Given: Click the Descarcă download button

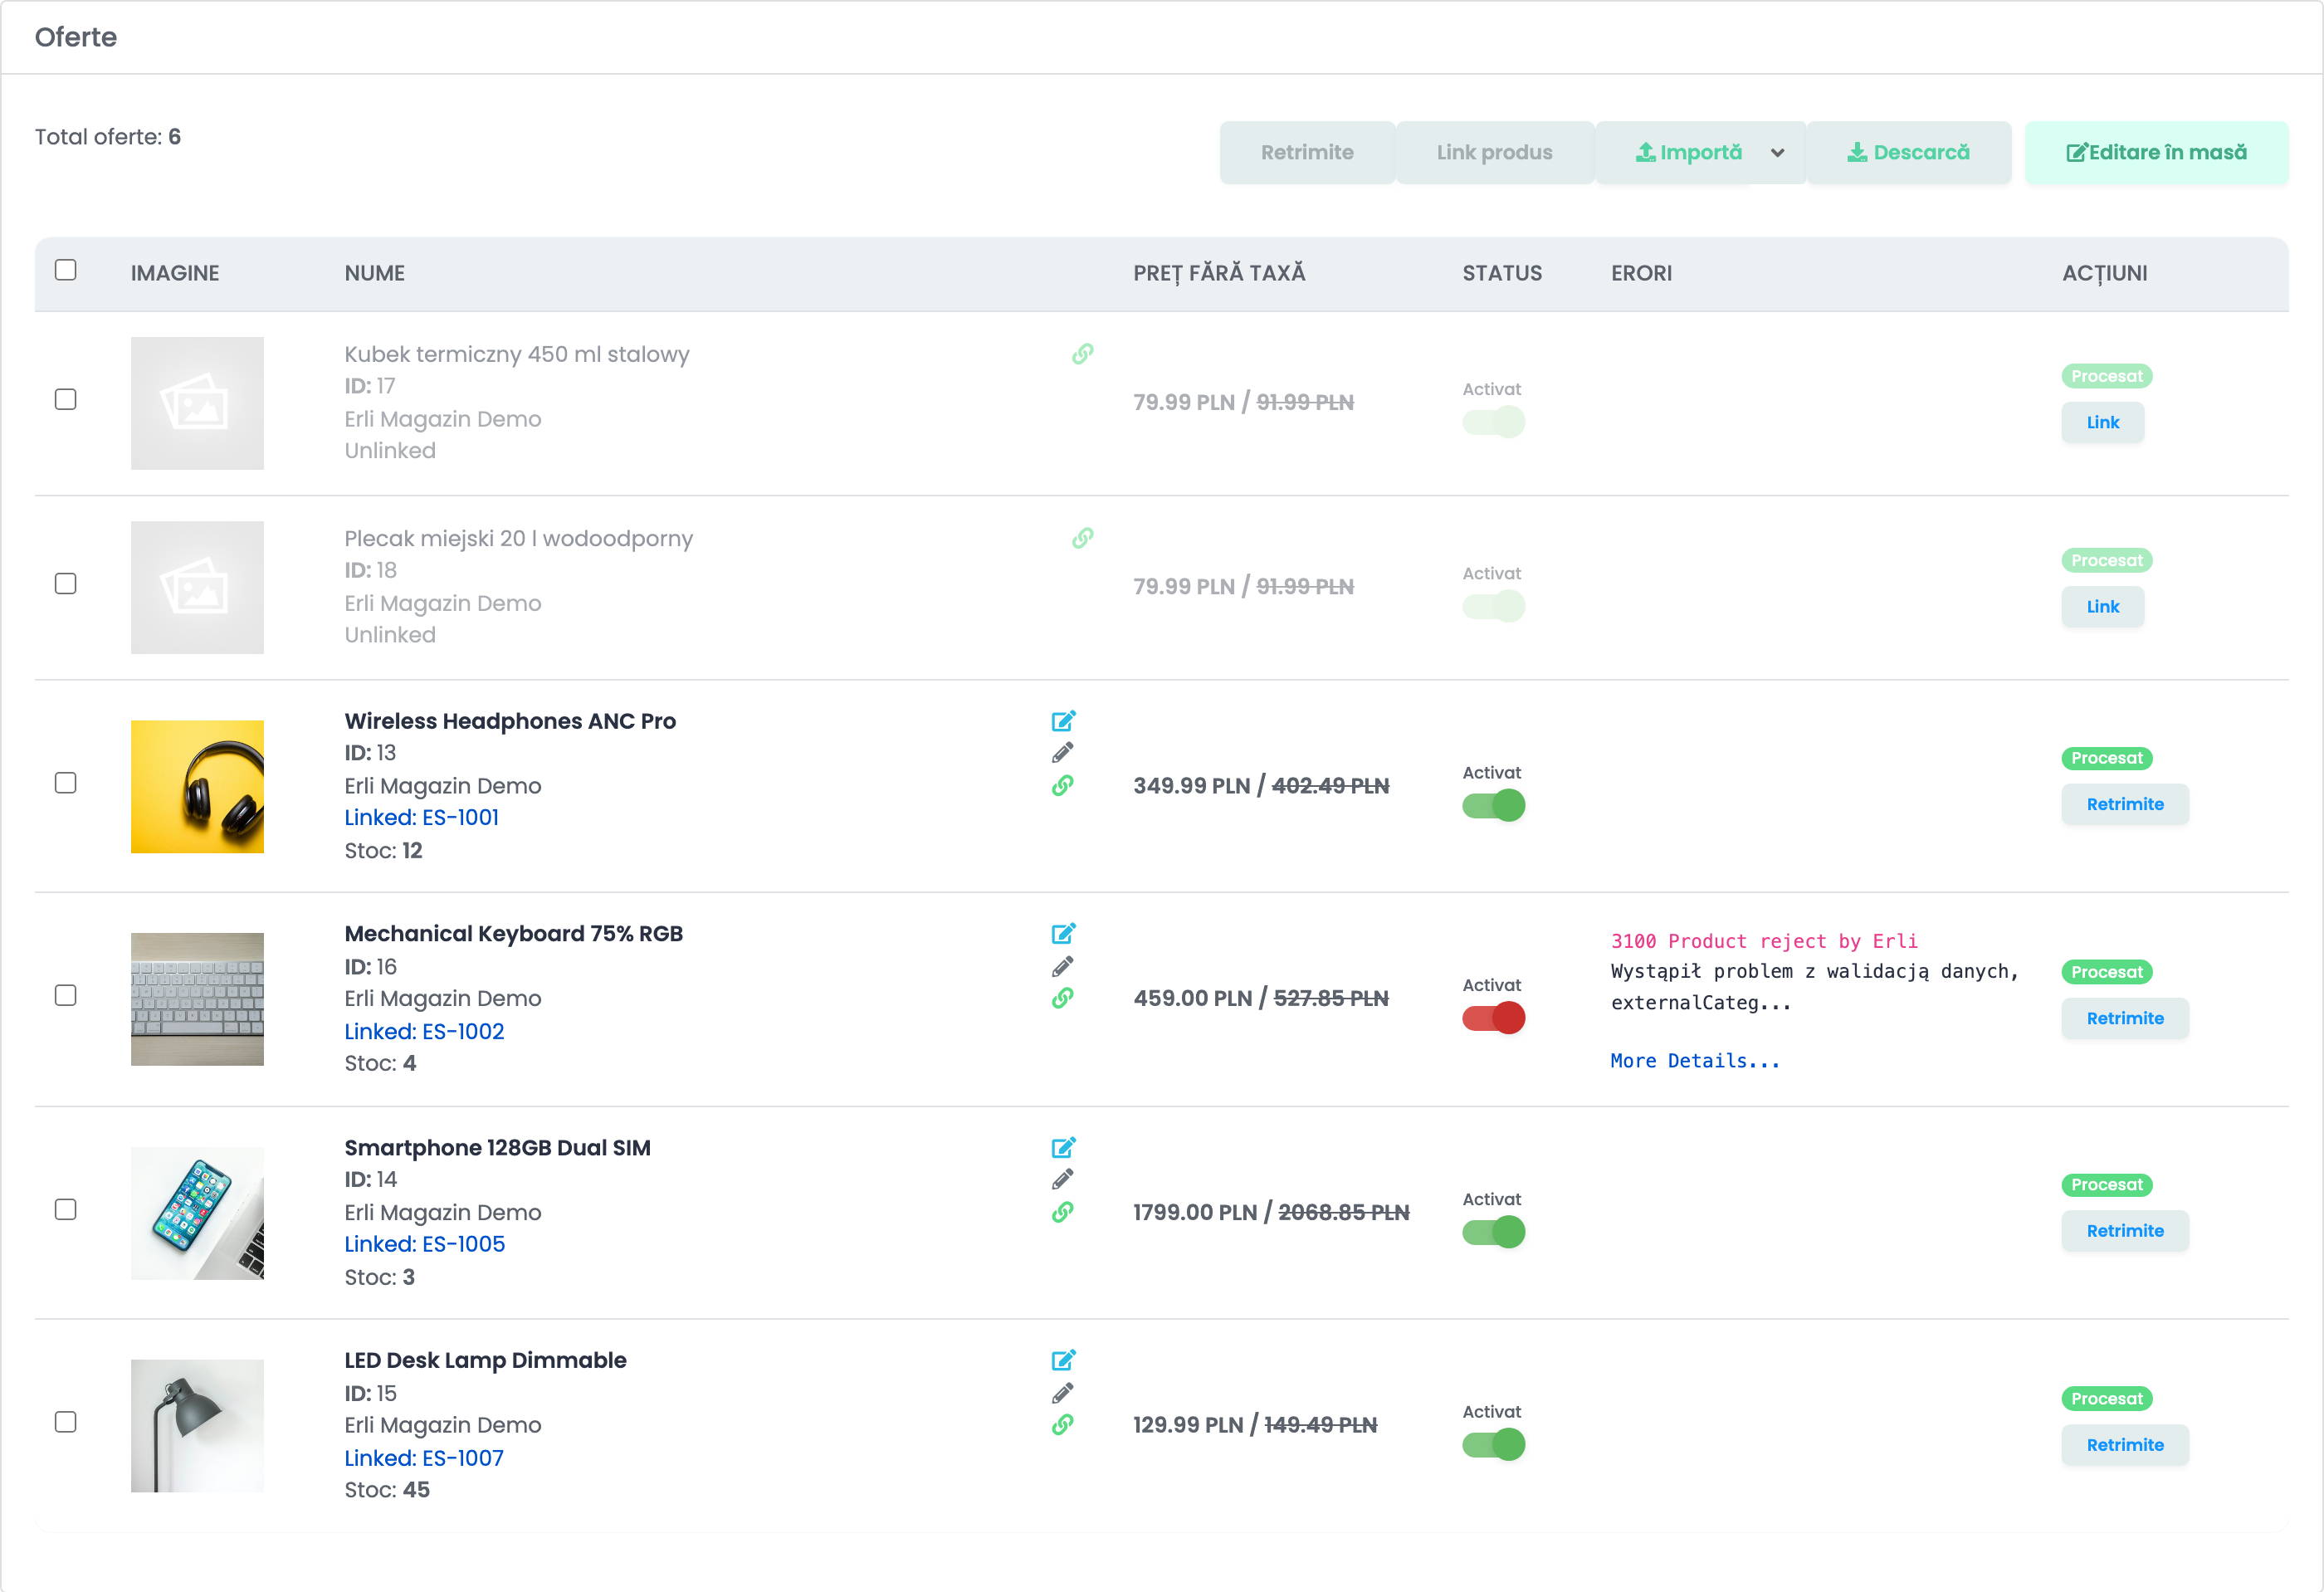Looking at the screenshot, I should click(x=1908, y=153).
